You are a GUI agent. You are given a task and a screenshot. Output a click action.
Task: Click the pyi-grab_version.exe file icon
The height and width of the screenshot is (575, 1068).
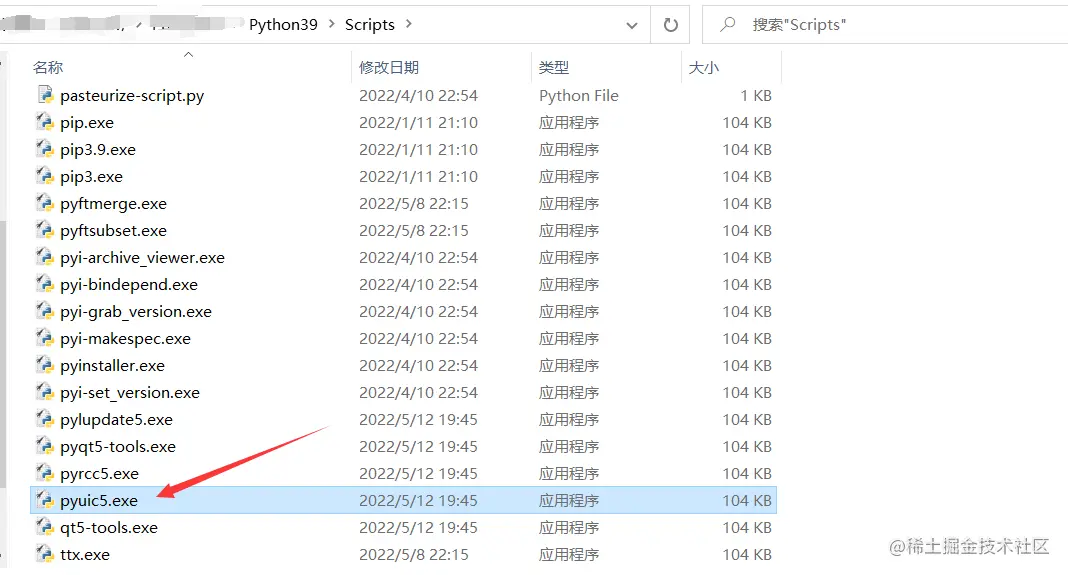(x=45, y=311)
